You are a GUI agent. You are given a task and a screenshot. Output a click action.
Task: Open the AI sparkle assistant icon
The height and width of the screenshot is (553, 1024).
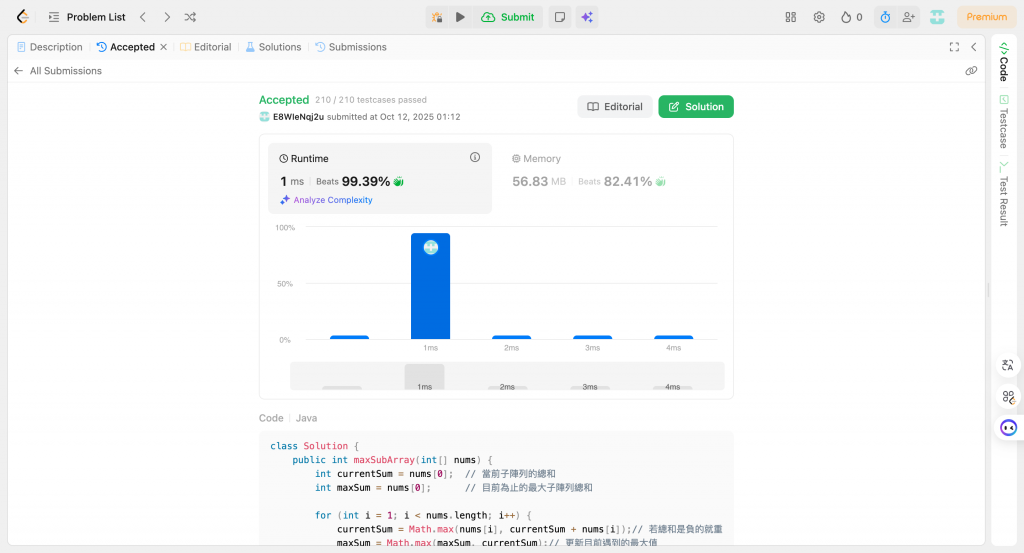point(587,17)
